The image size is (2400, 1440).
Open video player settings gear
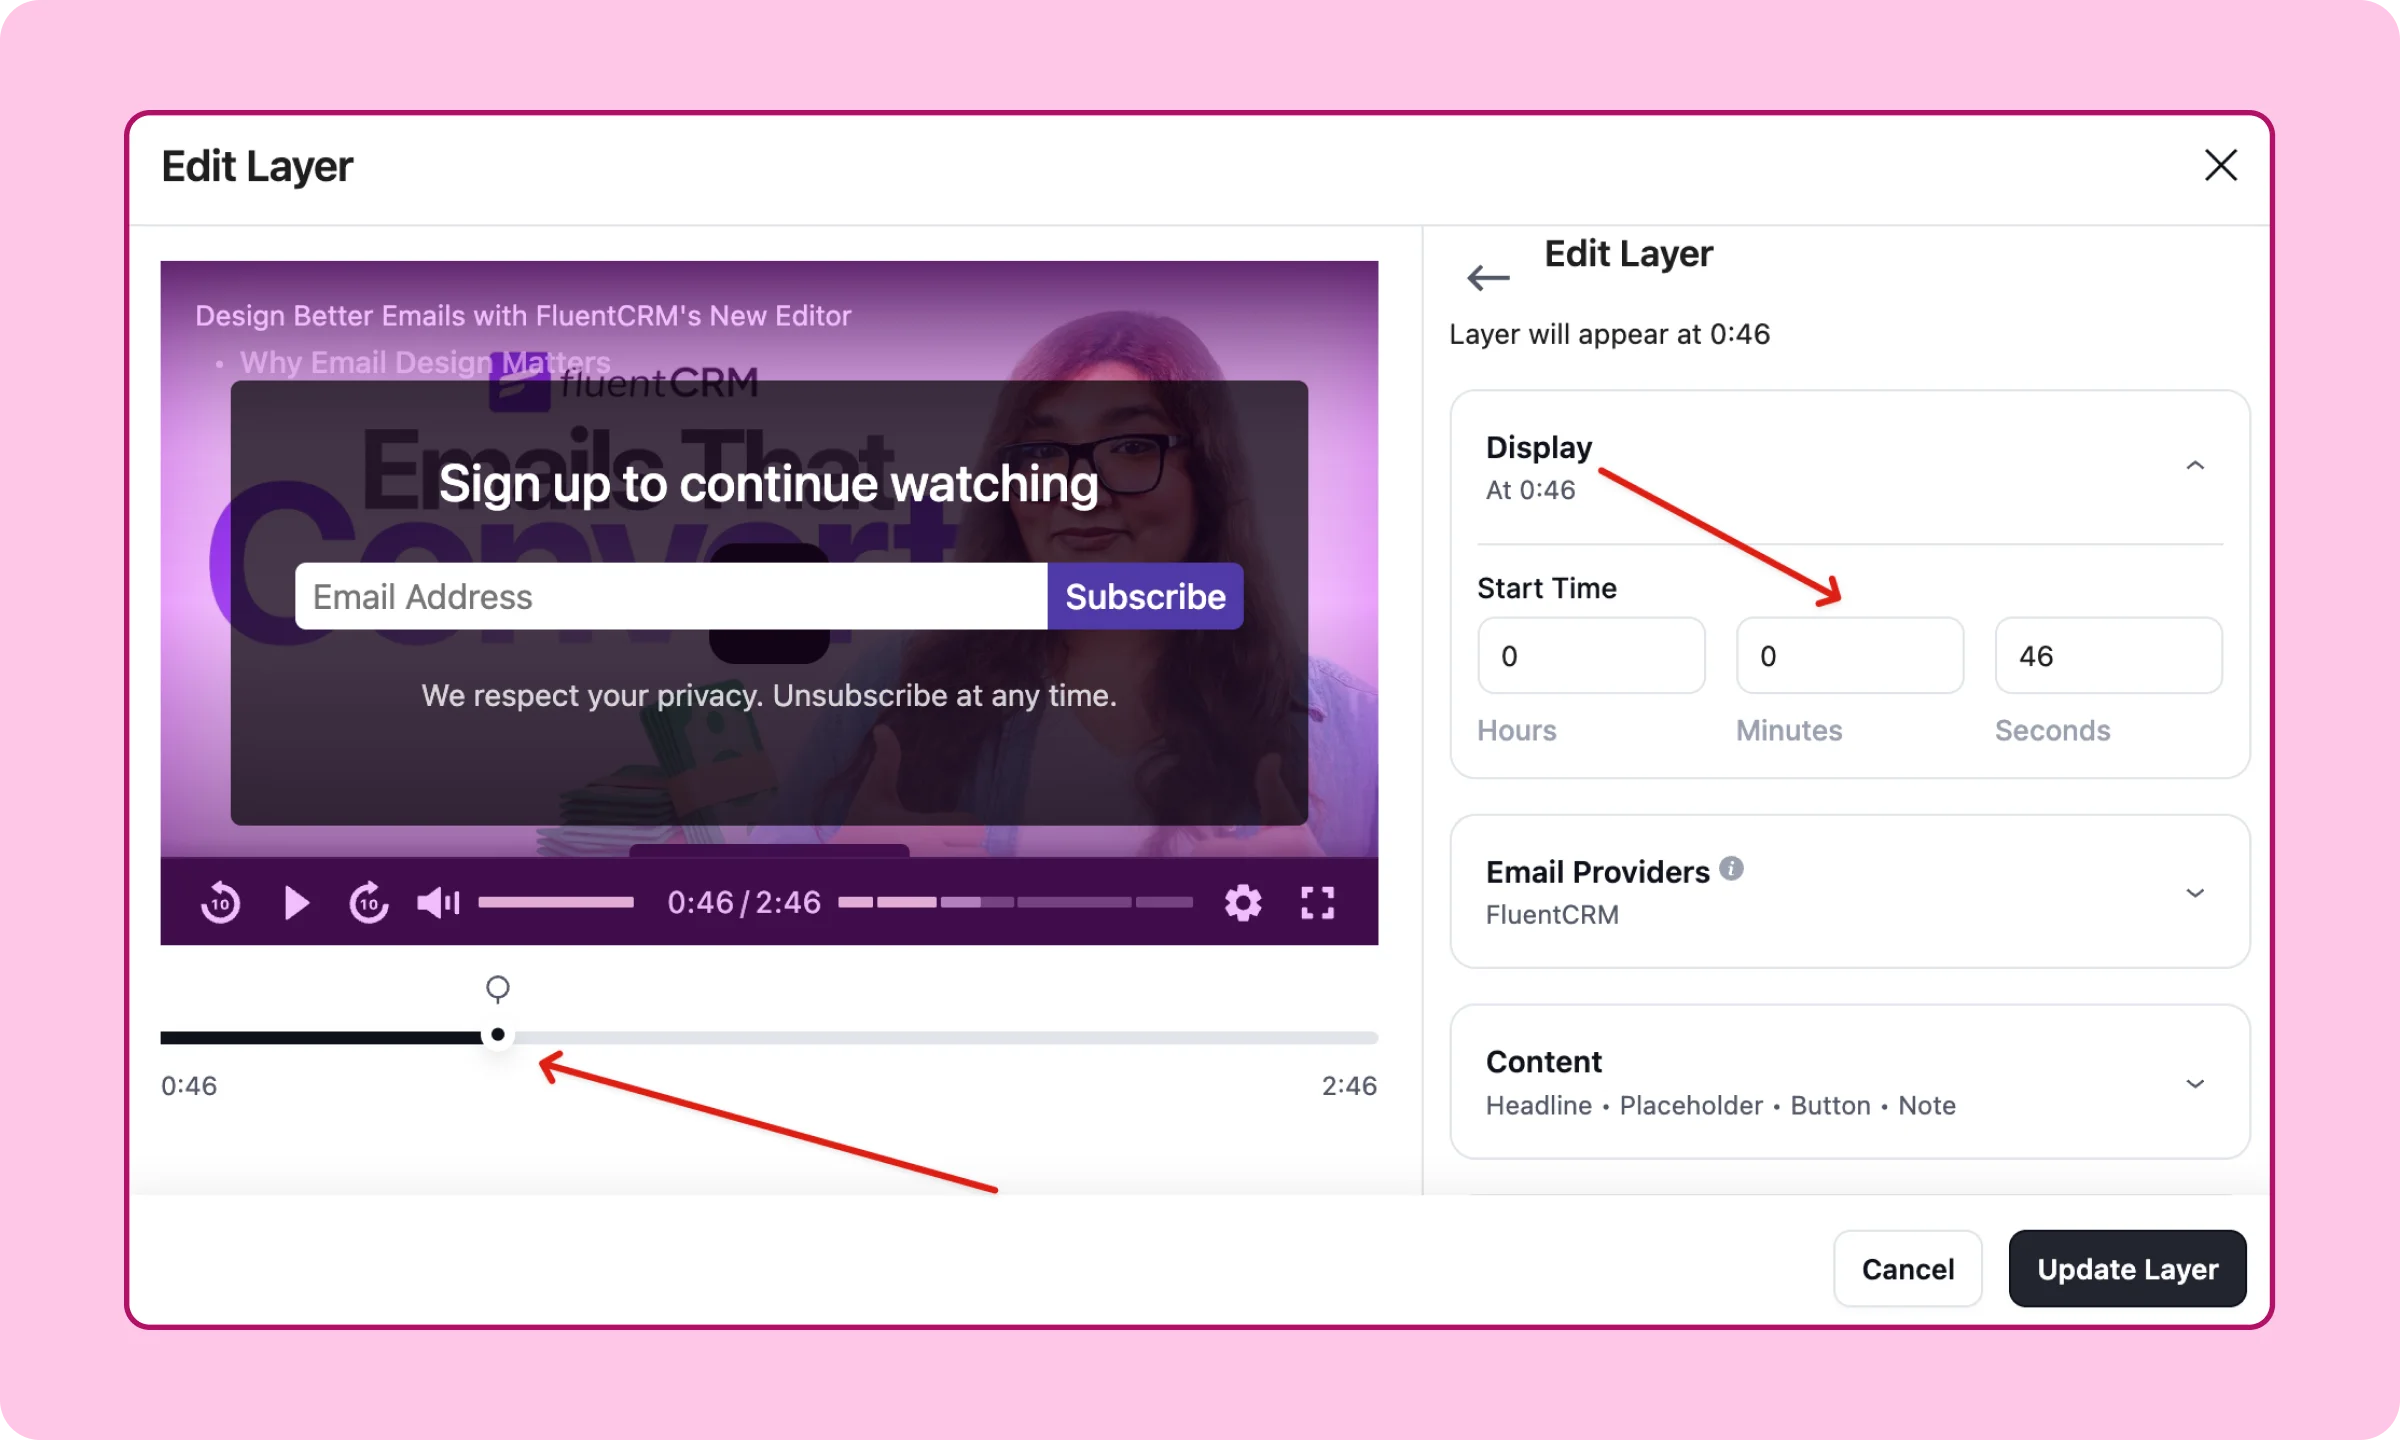[1243, 903]
